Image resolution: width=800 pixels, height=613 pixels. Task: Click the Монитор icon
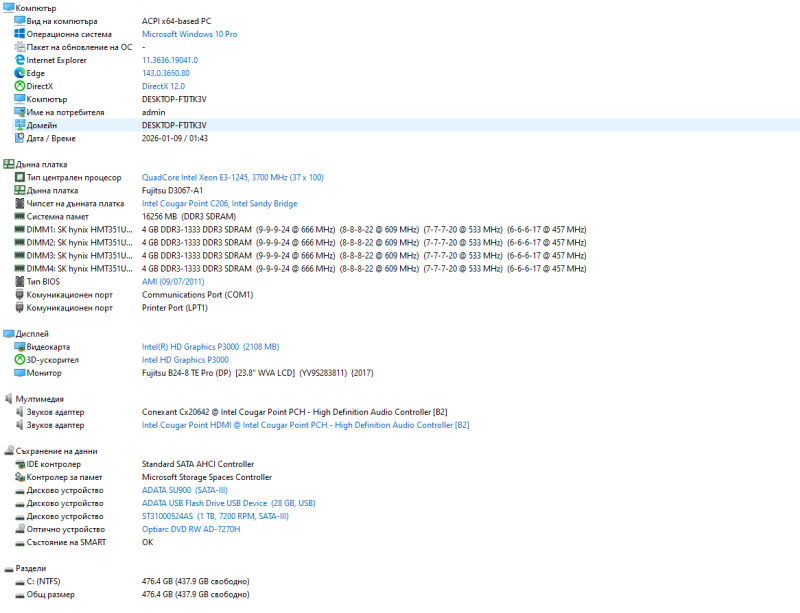click(19, 373)
